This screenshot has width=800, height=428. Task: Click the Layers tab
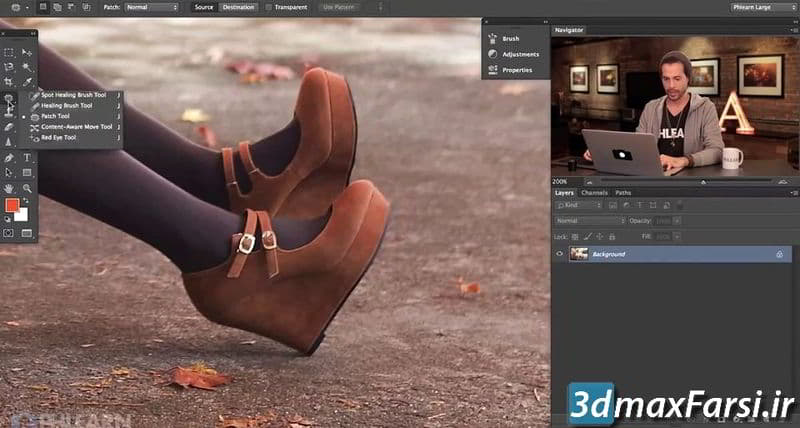pos(564,193)
